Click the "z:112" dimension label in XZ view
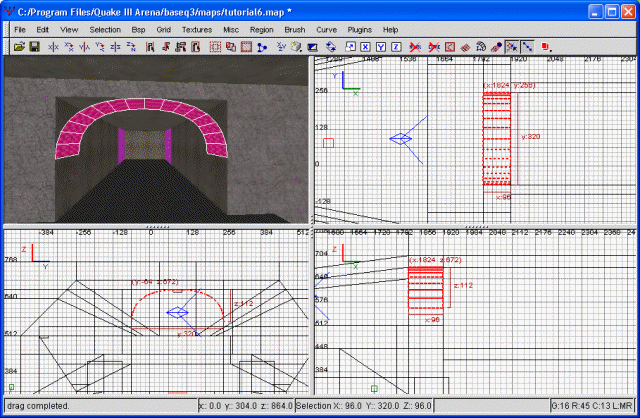Viewport: 640px width, 418px height. tap(463, 285)
